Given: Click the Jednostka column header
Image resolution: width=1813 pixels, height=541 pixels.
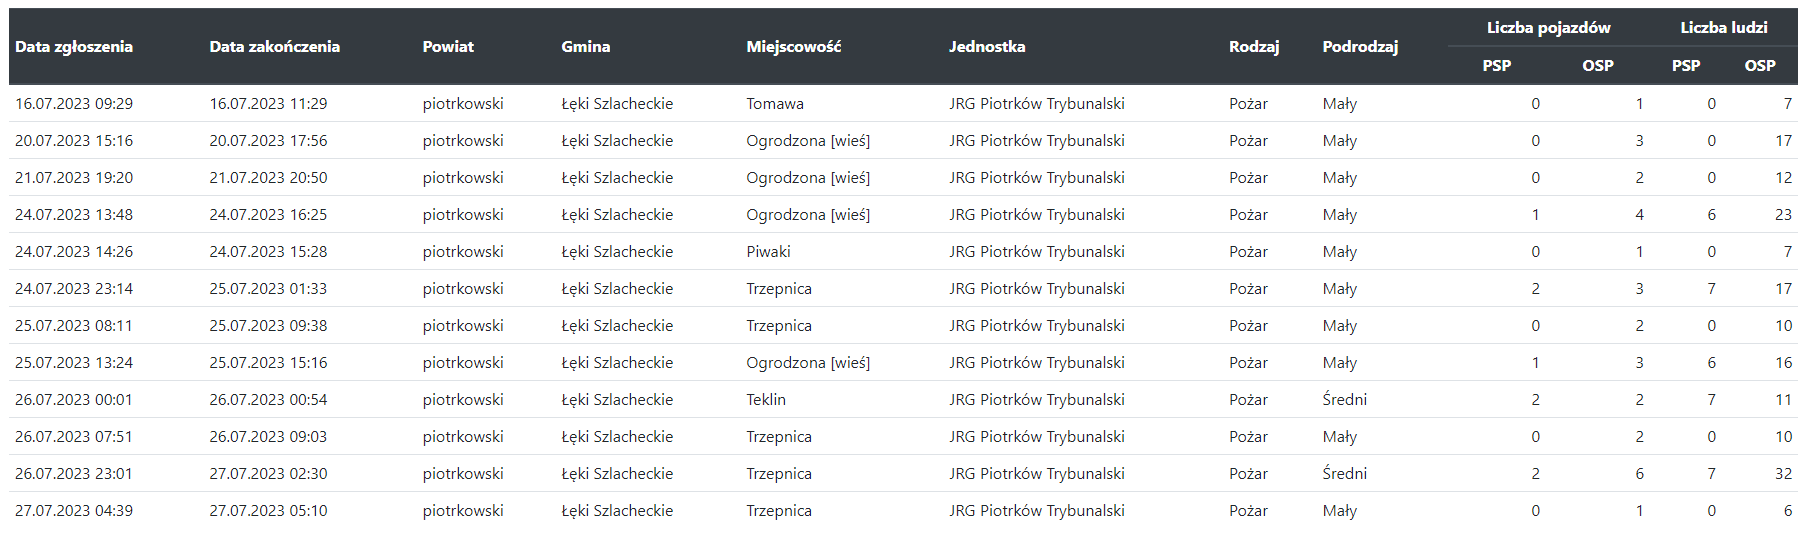Looking at the screenshot, I should click(x=987, y=47).
